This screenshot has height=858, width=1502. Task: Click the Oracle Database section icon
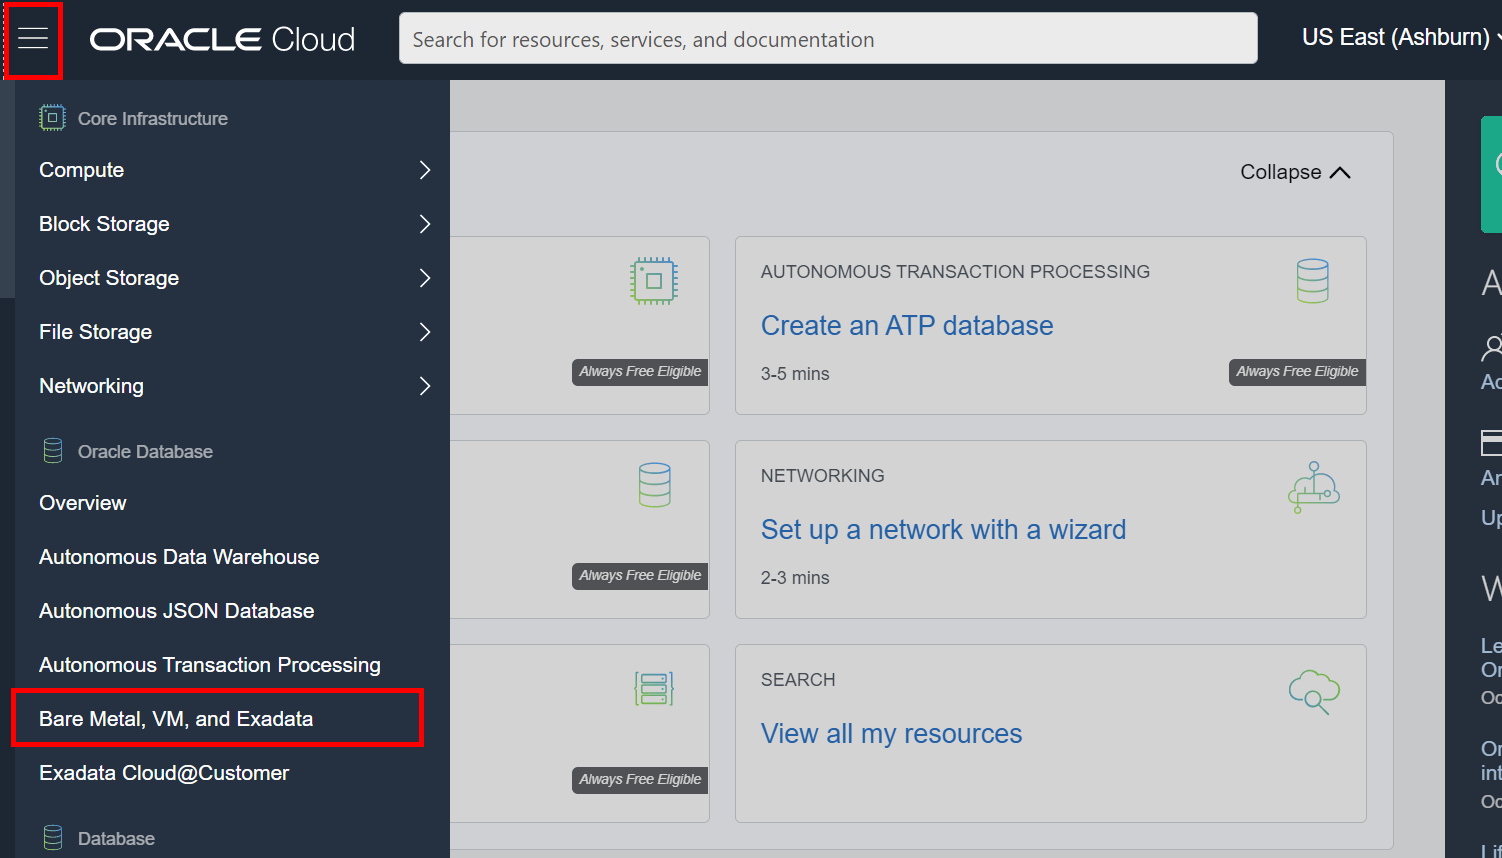click(53, 451)
